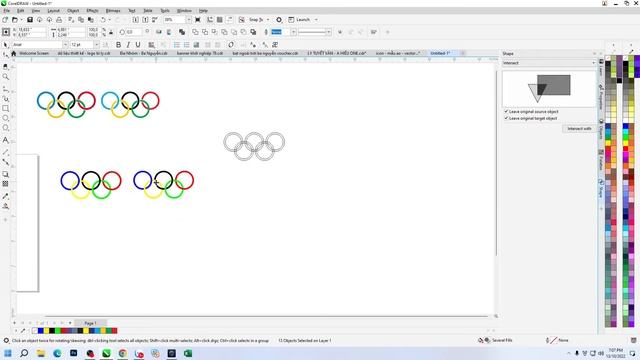Screen dimensions: 640x360
Task: Click the Mirror horizontally icon
Action: (x=159, y=32)
